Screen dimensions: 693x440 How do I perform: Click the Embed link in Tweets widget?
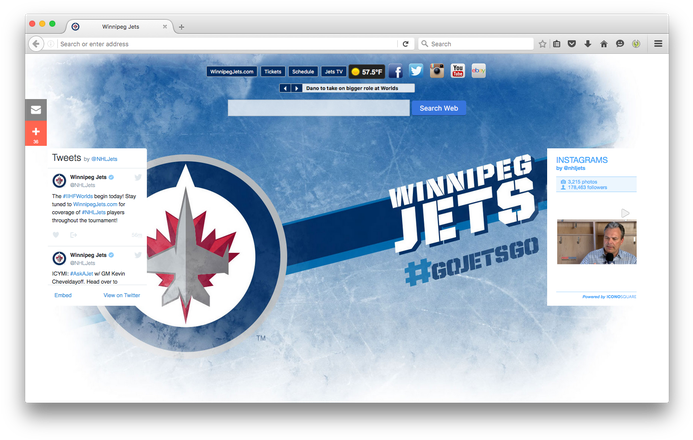tap(63, 295)
